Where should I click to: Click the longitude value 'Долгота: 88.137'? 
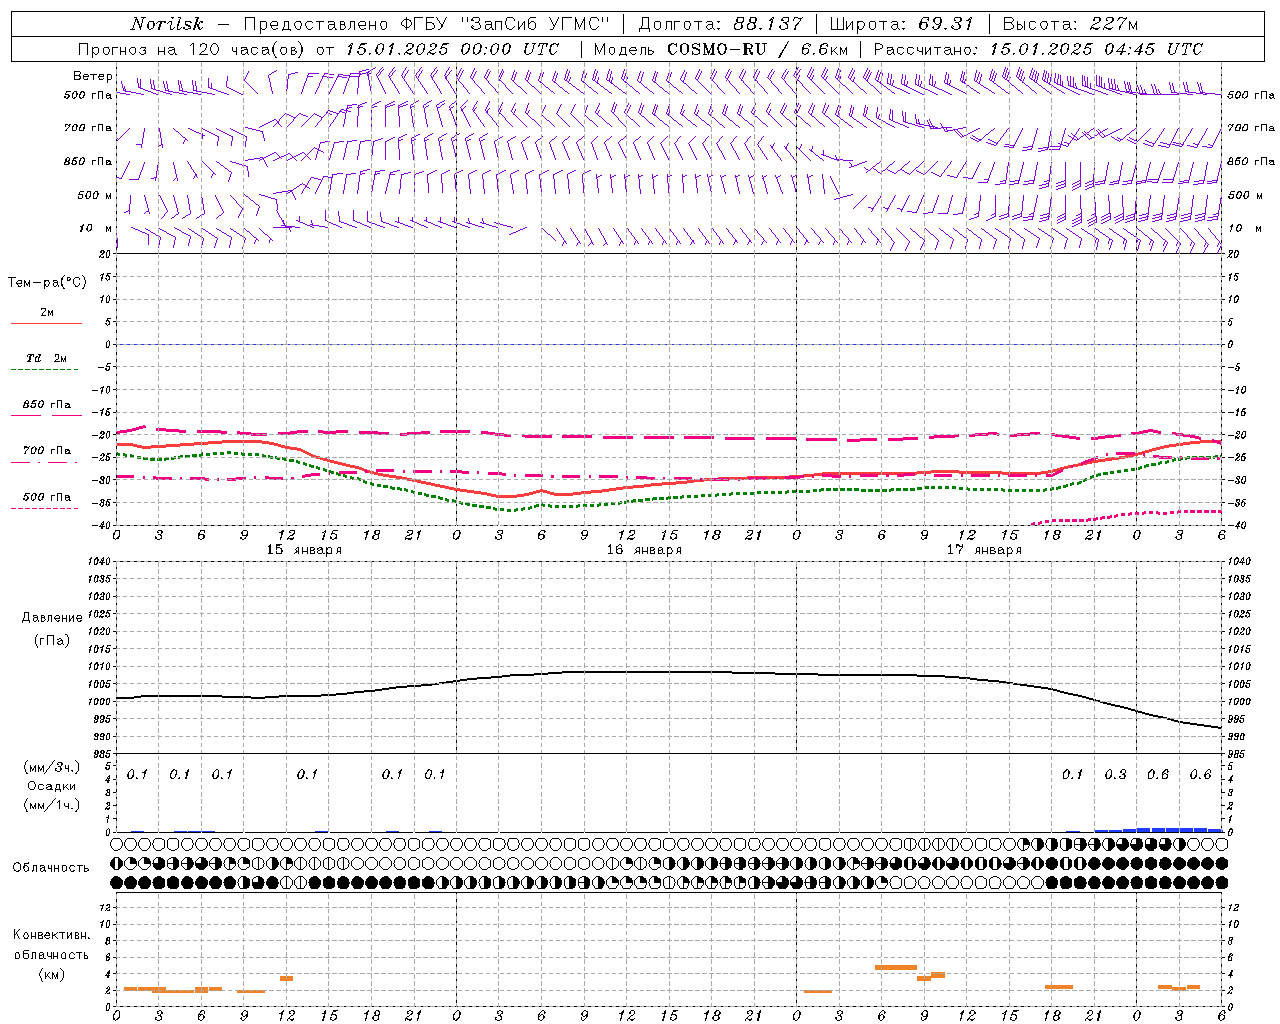pos(720,24)
